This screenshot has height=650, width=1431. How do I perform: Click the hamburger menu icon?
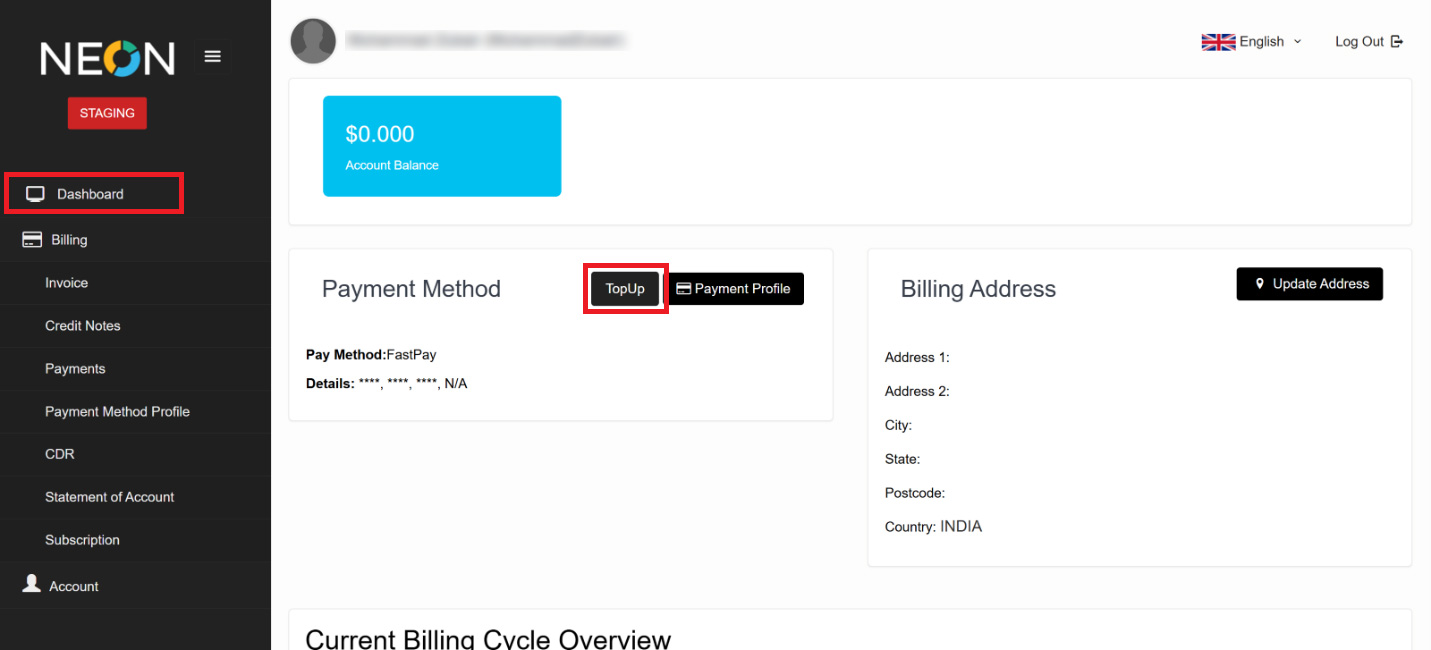click(212, 57)
